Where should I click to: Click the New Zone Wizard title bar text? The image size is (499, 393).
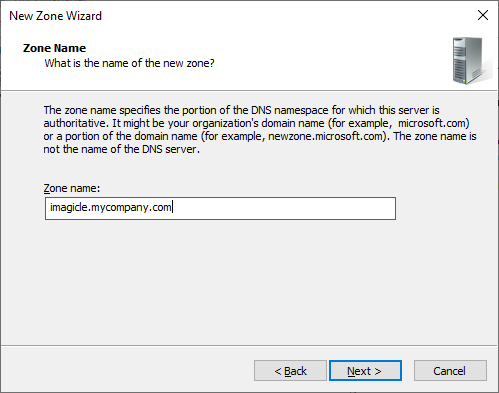point(55,16)
